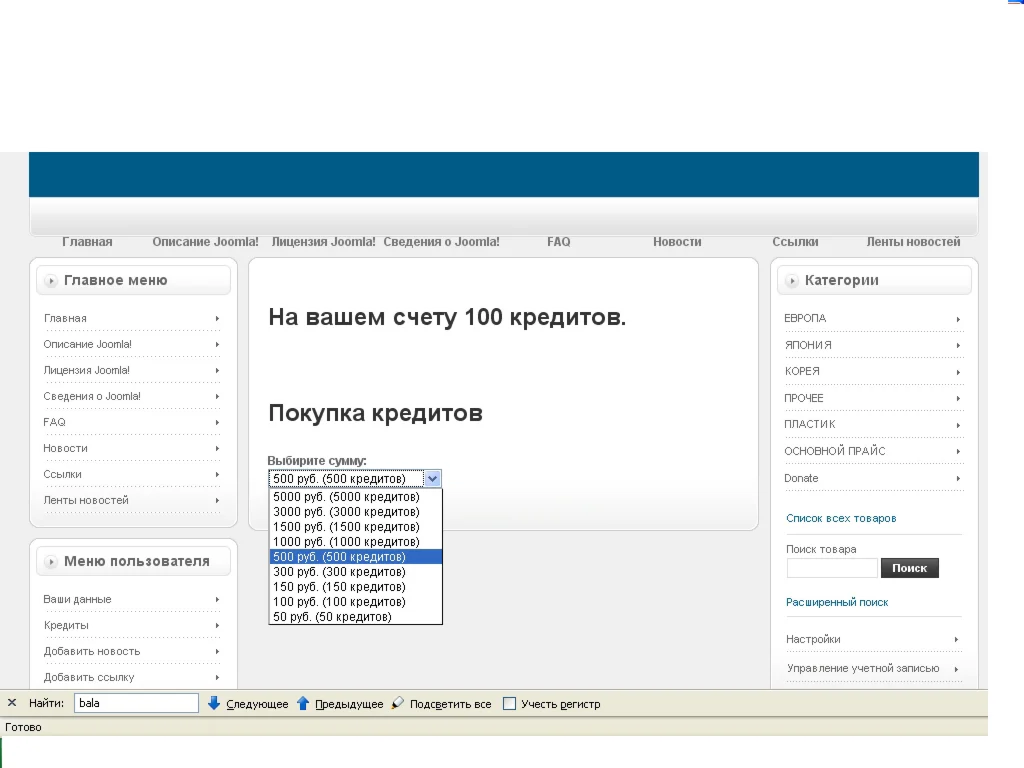Image resolution: width=1024 pixels, height=768 pixels.
Task: Click the Поиск товара input field
Action: 832,567
